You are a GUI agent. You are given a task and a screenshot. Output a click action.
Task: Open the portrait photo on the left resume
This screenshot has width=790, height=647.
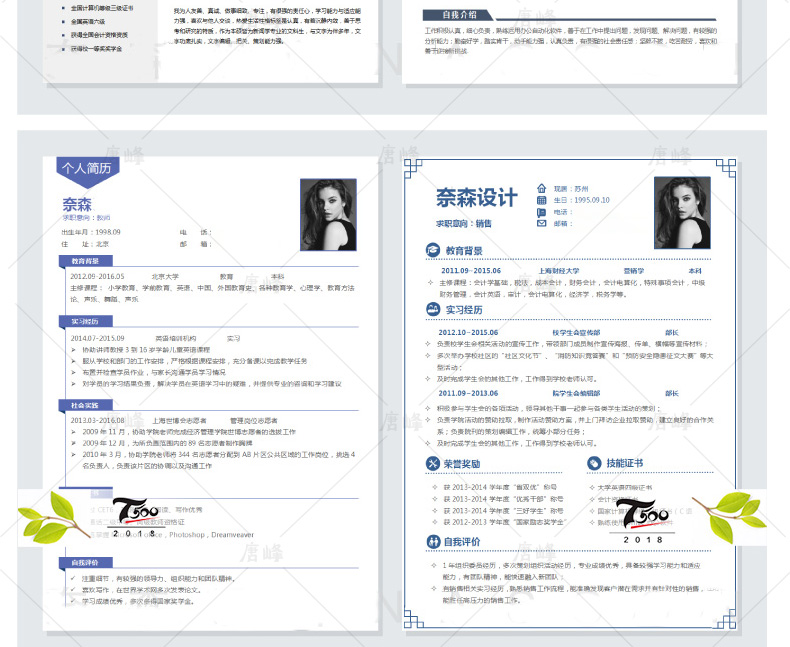pos(328,215)
